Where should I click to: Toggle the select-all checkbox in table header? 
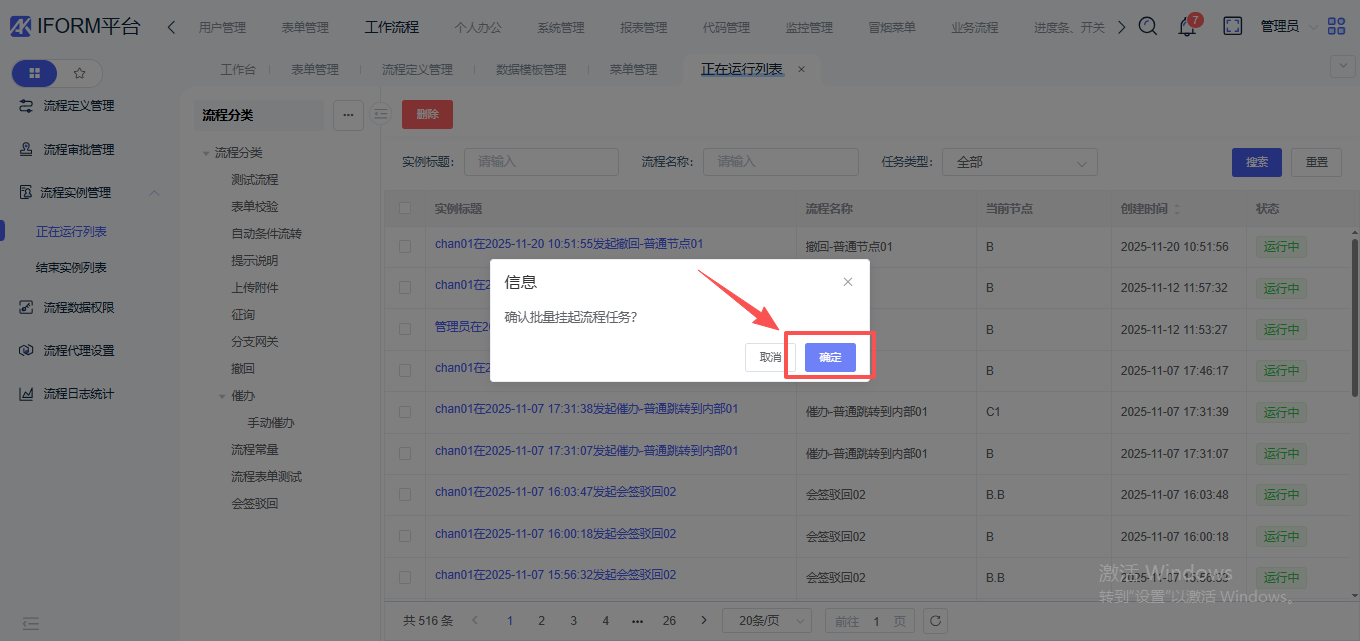[405, 209]
